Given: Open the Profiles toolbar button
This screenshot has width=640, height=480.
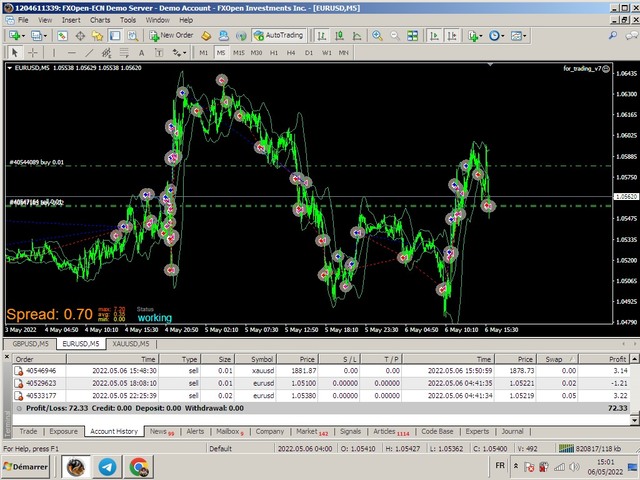Looking at the screenshot, I should tap(39, 36).
